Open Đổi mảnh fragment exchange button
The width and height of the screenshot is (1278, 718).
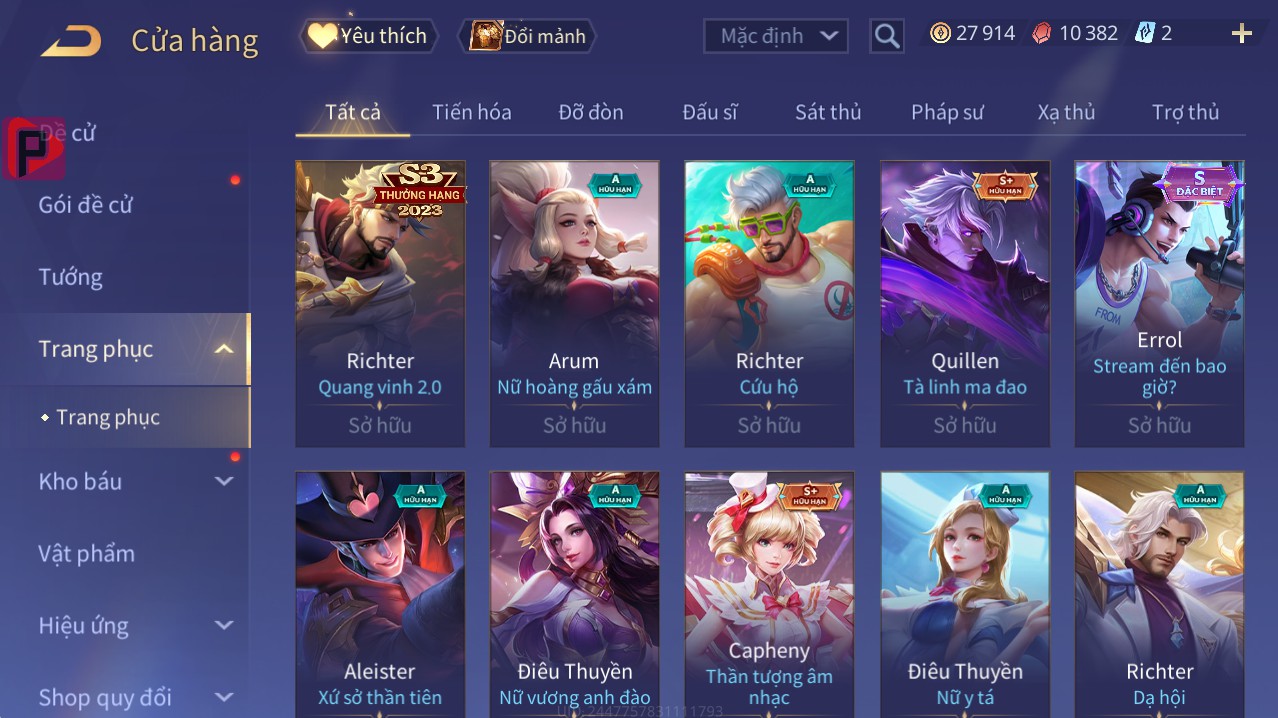pos(527,36)
